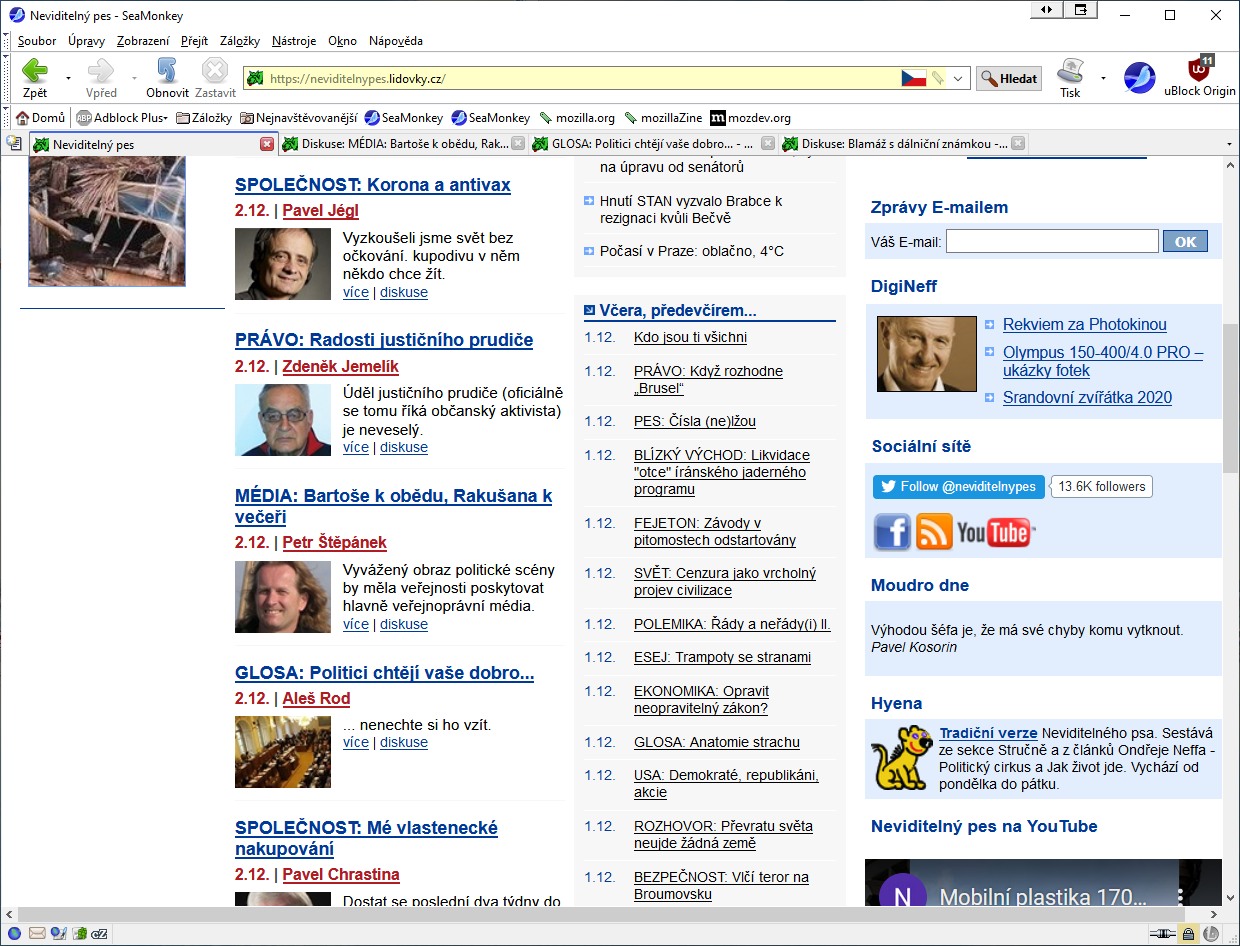Open the Tradiční verze link in Hyena
The width and height of the screenshot is (1240, 946).
point(988,733)
